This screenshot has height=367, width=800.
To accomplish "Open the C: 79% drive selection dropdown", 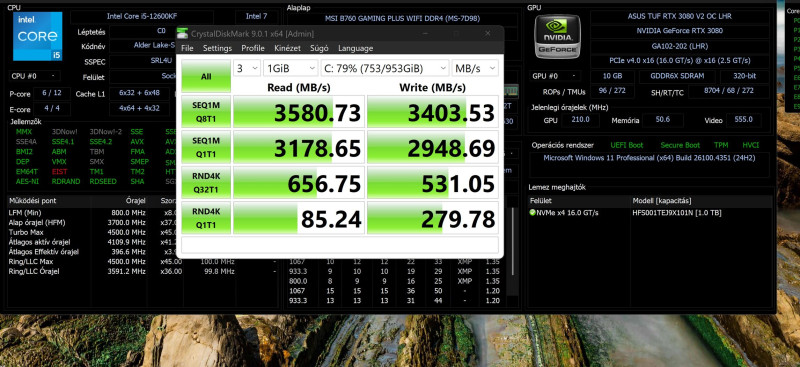I will [385, 68].
